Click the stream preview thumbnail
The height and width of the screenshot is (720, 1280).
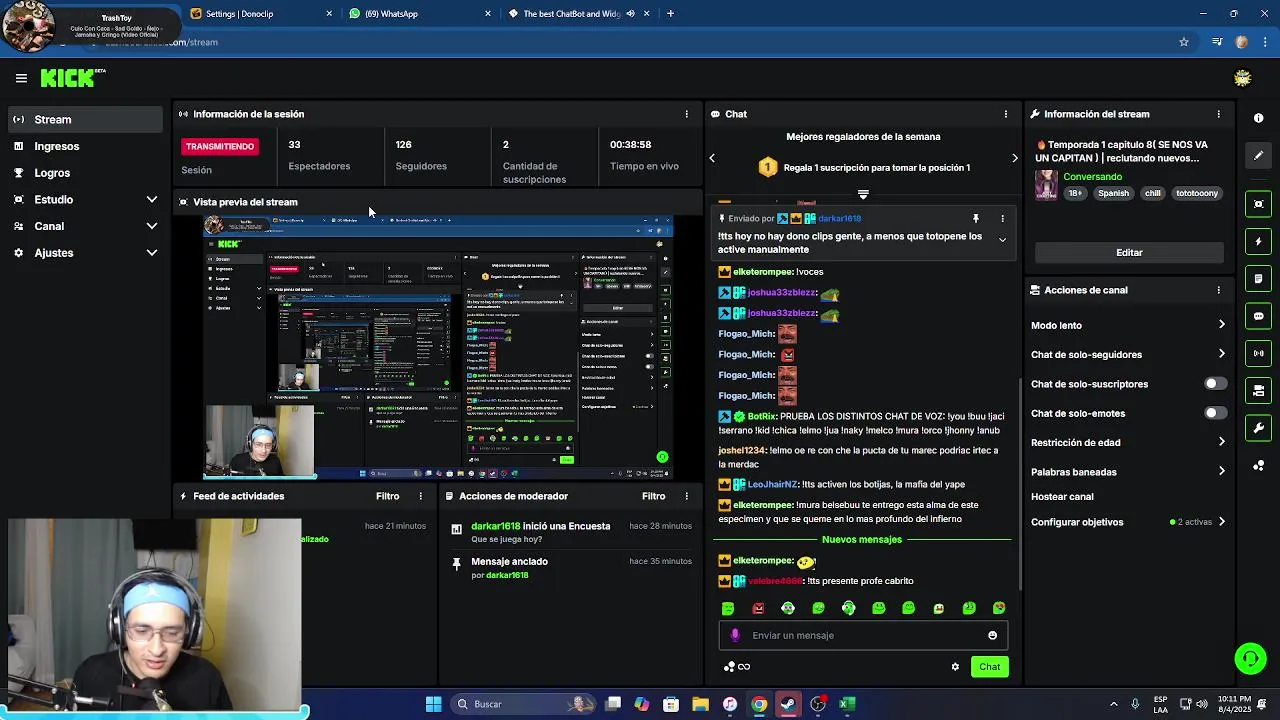[x=438, y=347]
